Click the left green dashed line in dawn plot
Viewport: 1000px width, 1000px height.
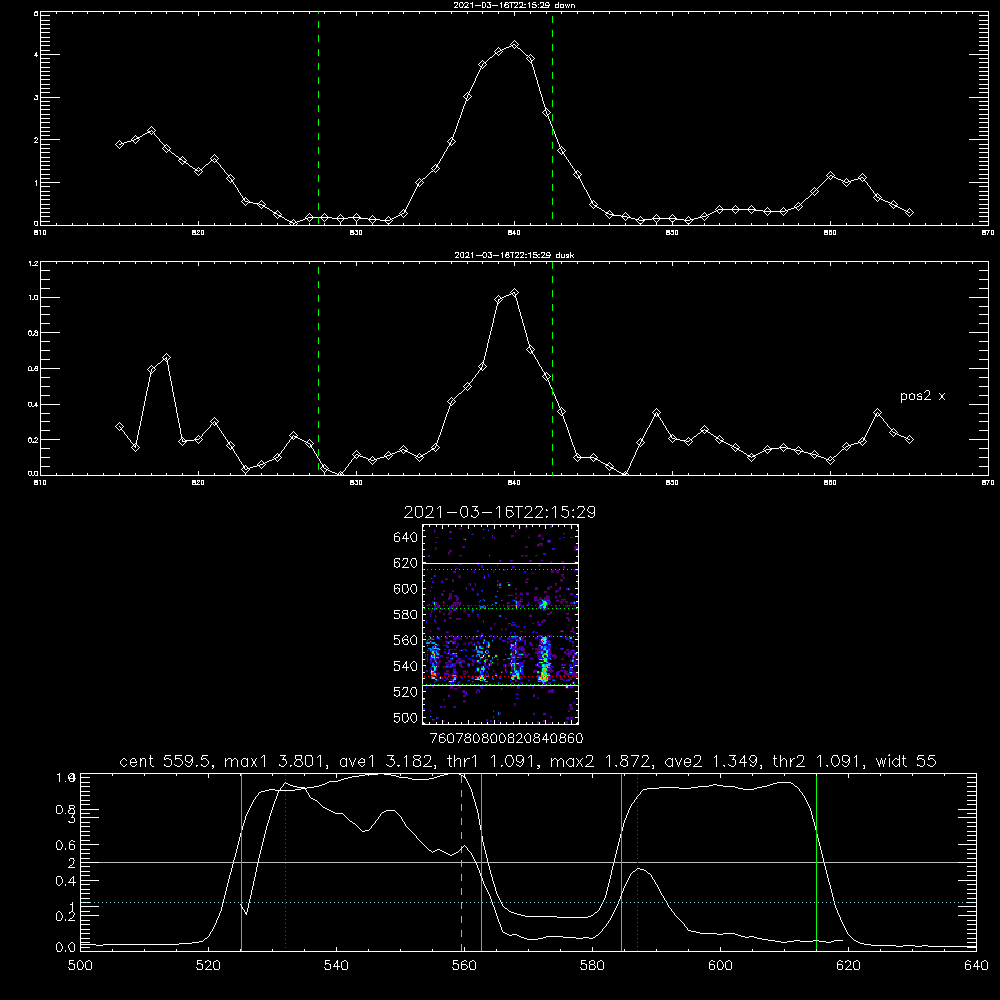[x=318, y=118]
